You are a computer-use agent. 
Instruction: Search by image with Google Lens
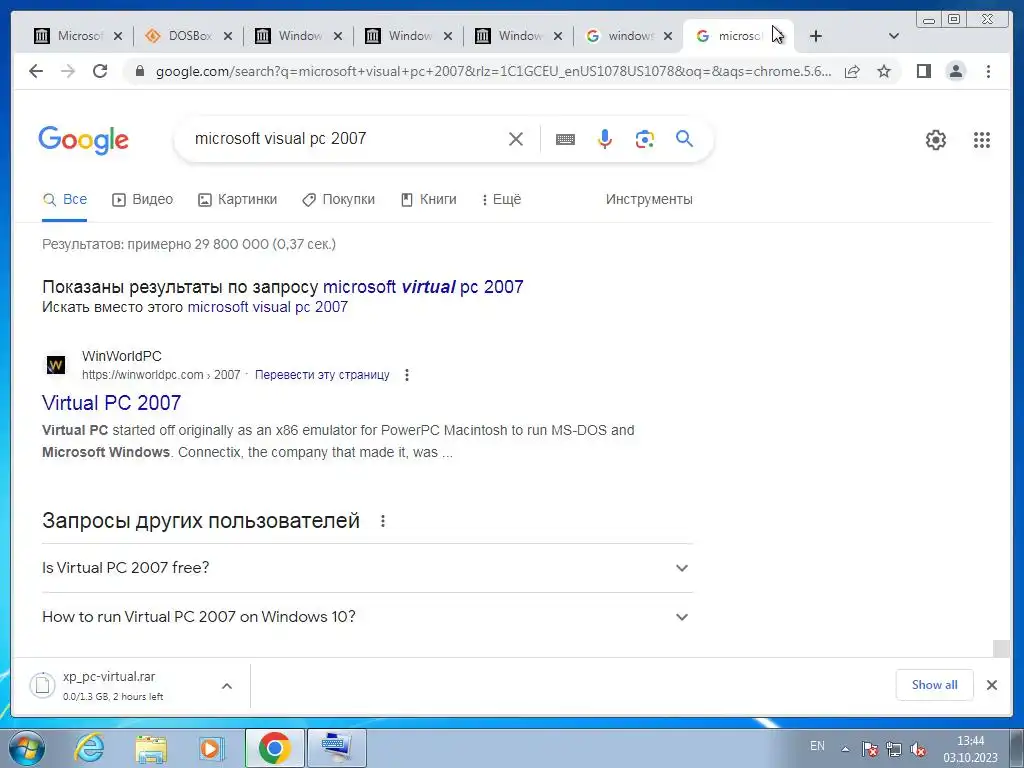[x=645, y=138]
